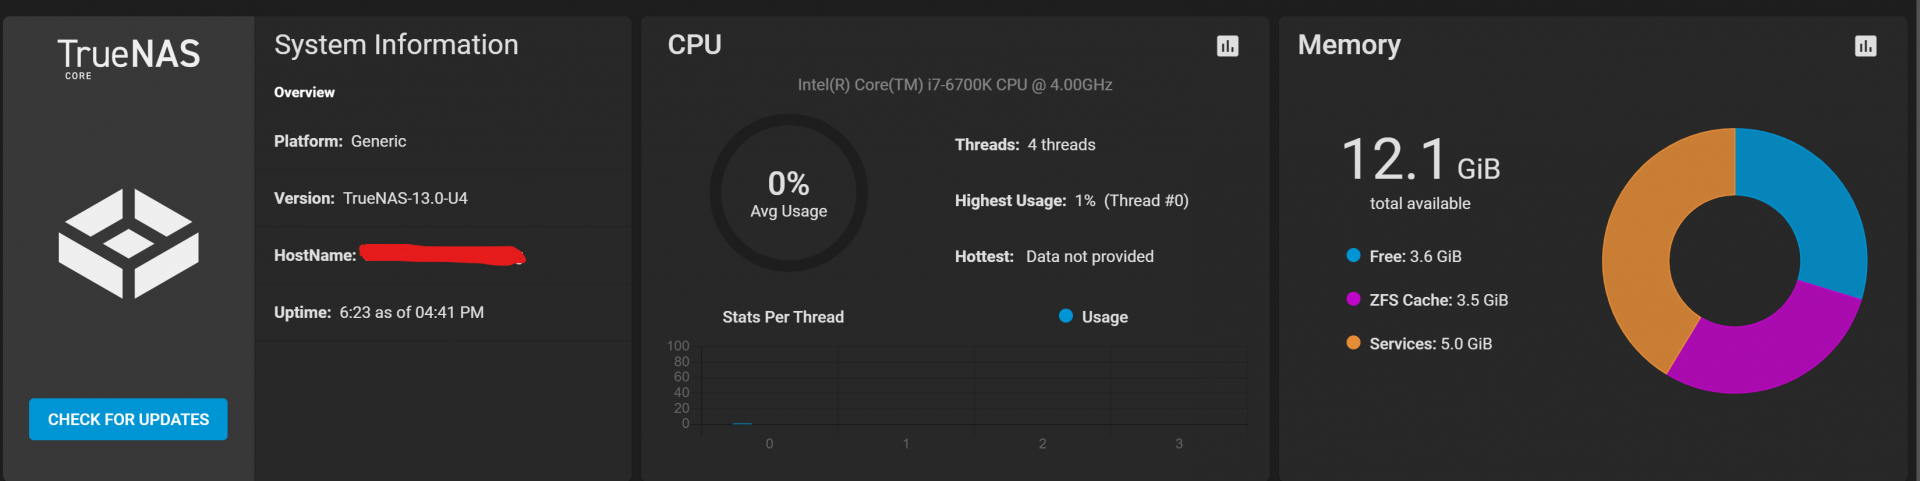Click the TrueNAS cube logo

pos(128,243)
